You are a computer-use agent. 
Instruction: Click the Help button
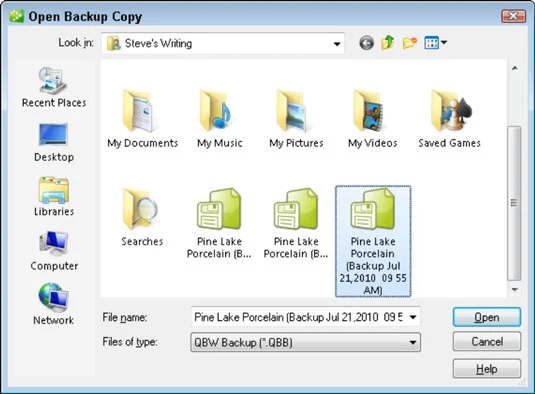487,369
